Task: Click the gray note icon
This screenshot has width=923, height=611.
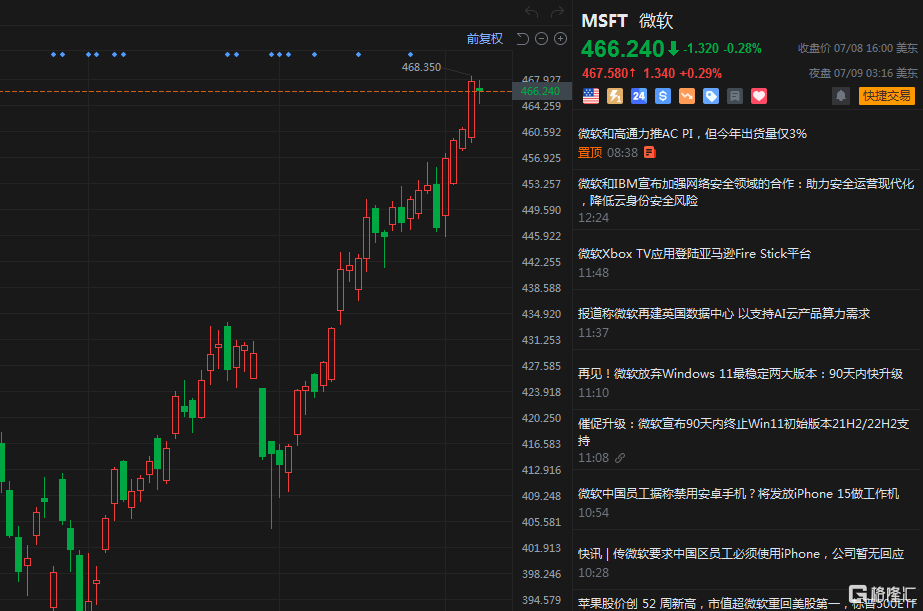Action: coord(735,96)
